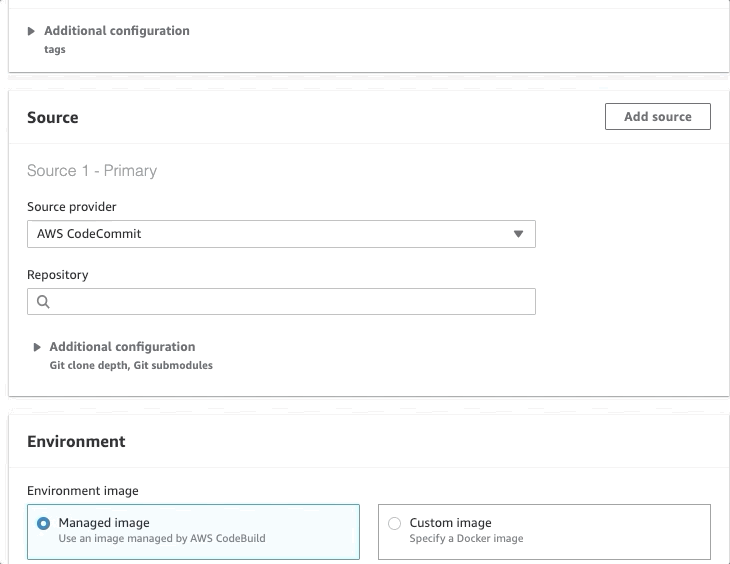Screen dimensions: 730x564
Task: Click 'Git clone depth, Git submodules' subtitle
Action: click(x=131, y=365)
